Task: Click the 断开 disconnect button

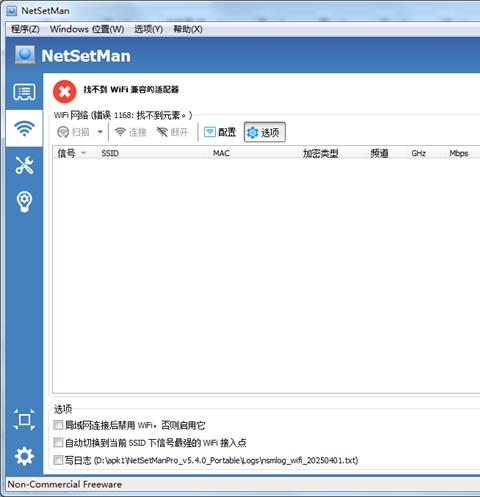Action: coord(172,132)
